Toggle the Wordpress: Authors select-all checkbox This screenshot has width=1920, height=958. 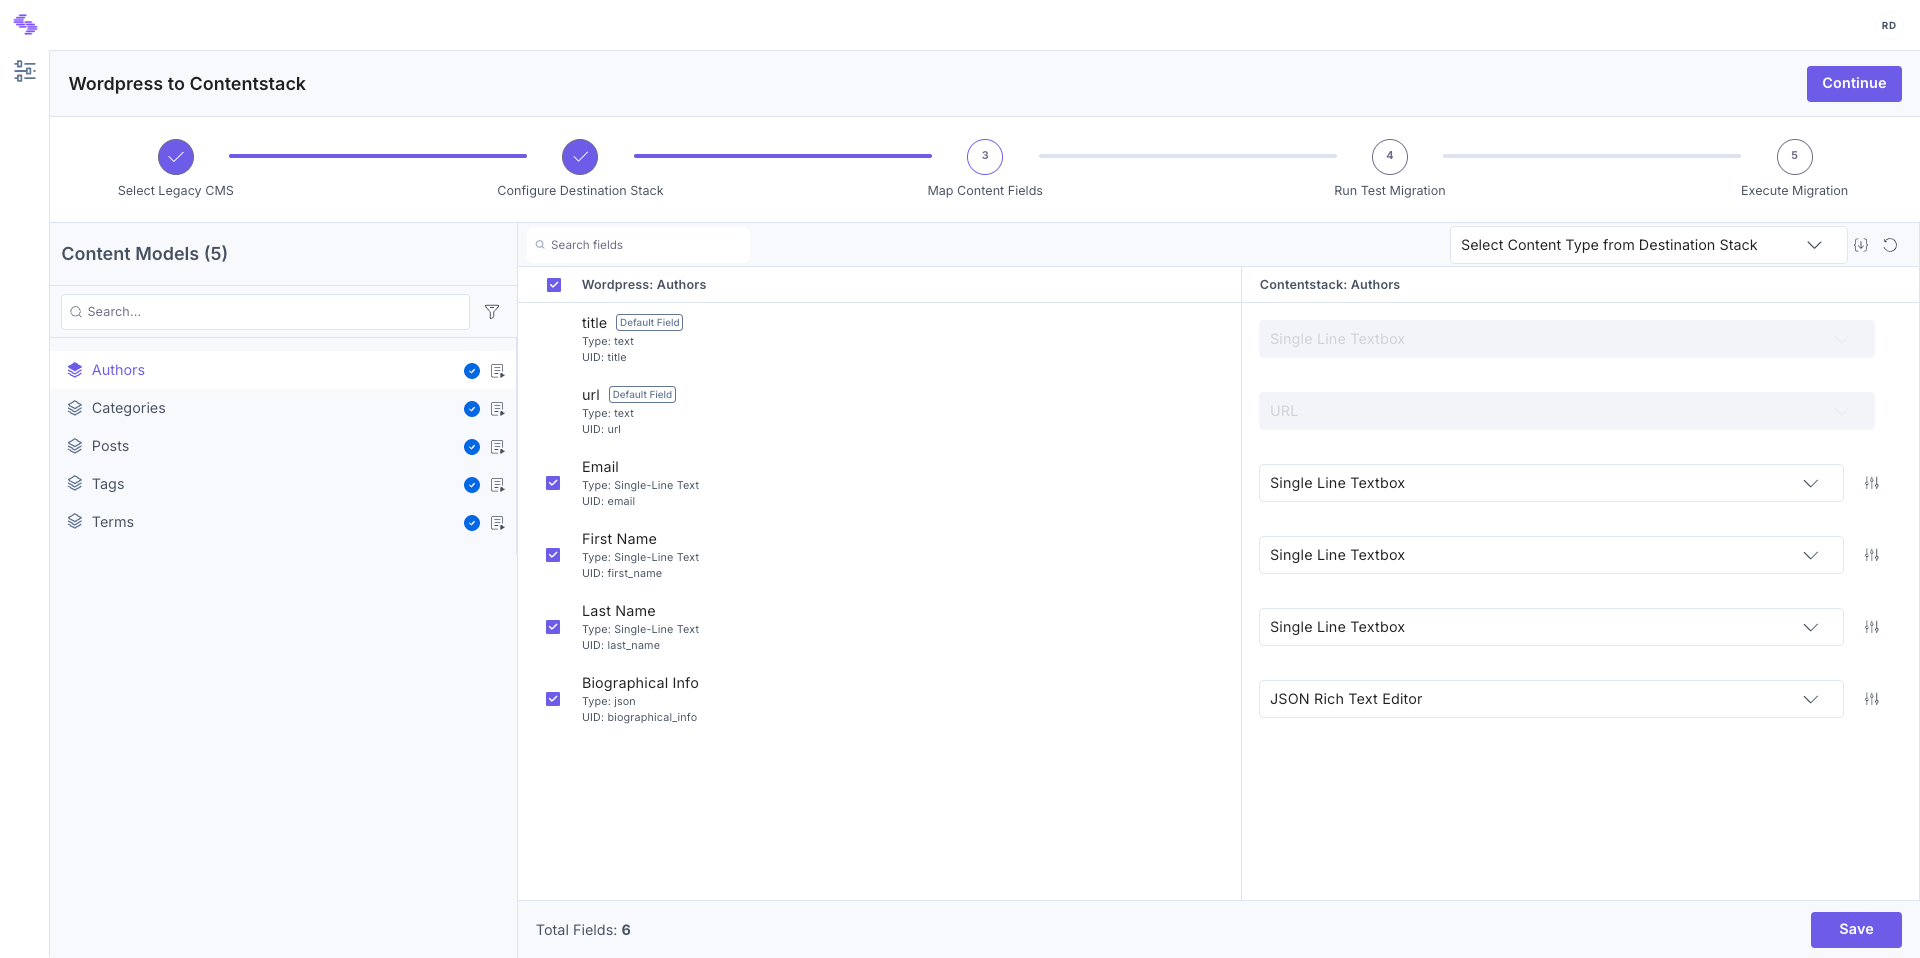(554, 285)
